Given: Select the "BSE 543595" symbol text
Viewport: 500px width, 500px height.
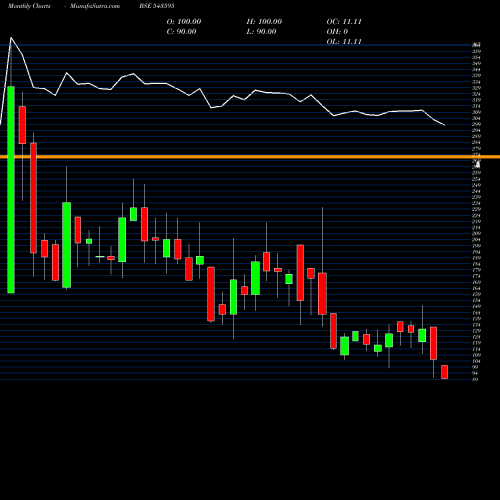Looking at the screenshot, I should click(x=157, y=6).
